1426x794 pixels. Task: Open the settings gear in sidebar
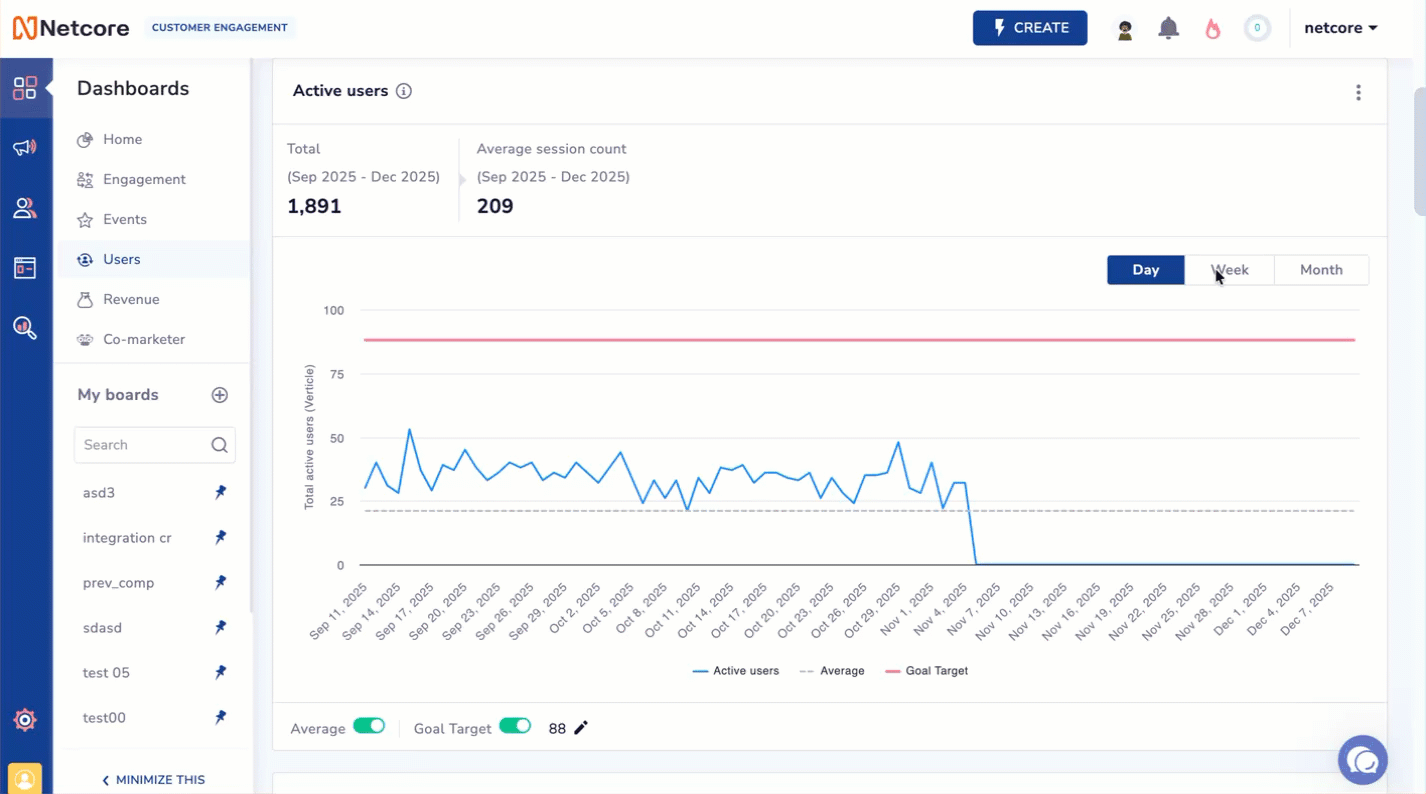coord(26,719)
